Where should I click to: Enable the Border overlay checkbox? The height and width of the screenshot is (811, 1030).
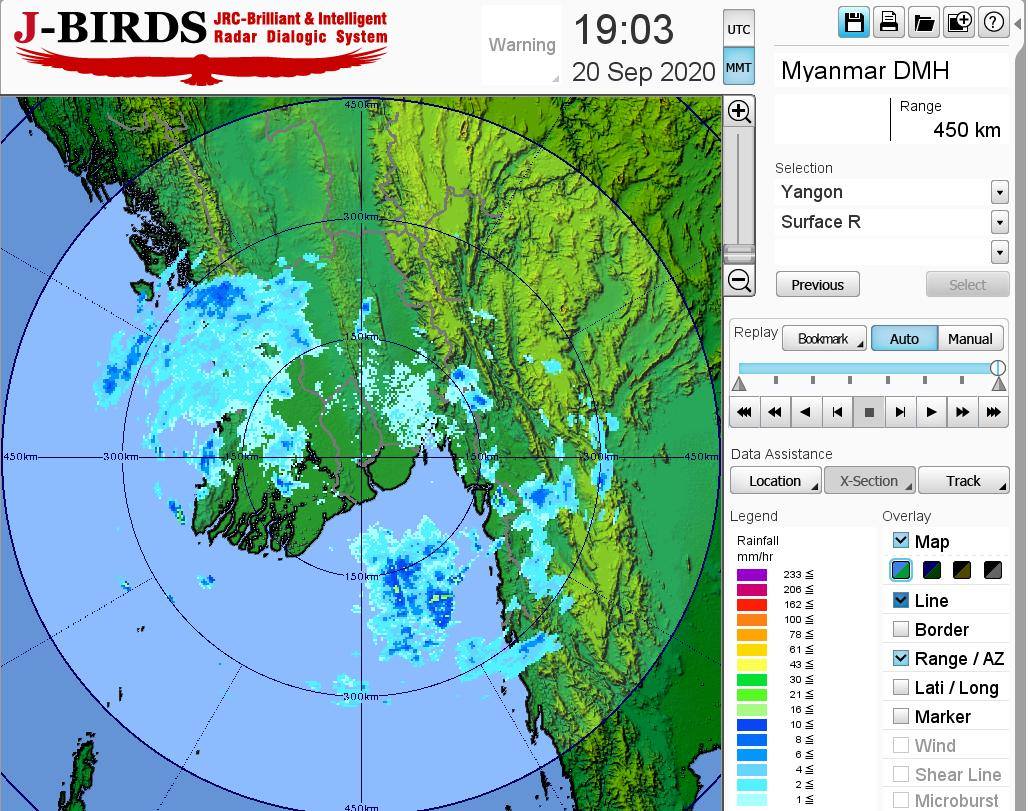[x=901, y=629]
